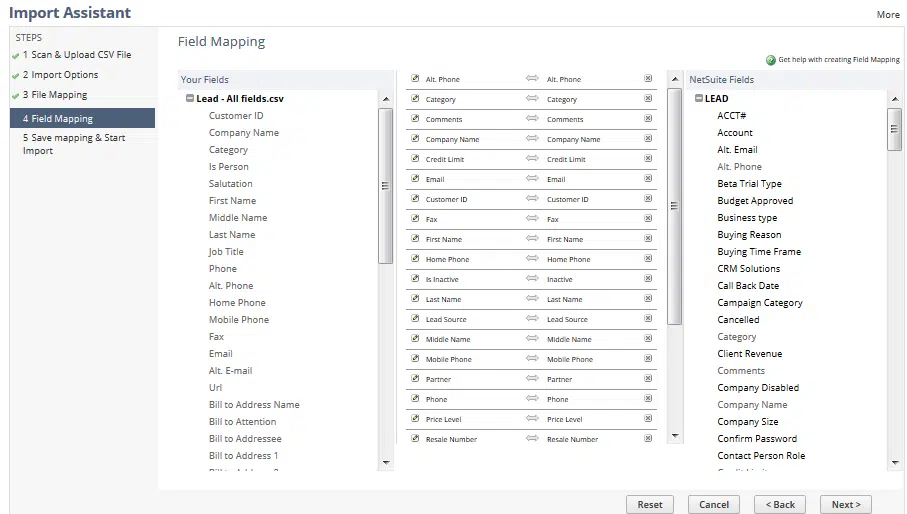Remove the Company Name mapping row
The width and height of the screenshot is (907, 514).
(648, 138)
